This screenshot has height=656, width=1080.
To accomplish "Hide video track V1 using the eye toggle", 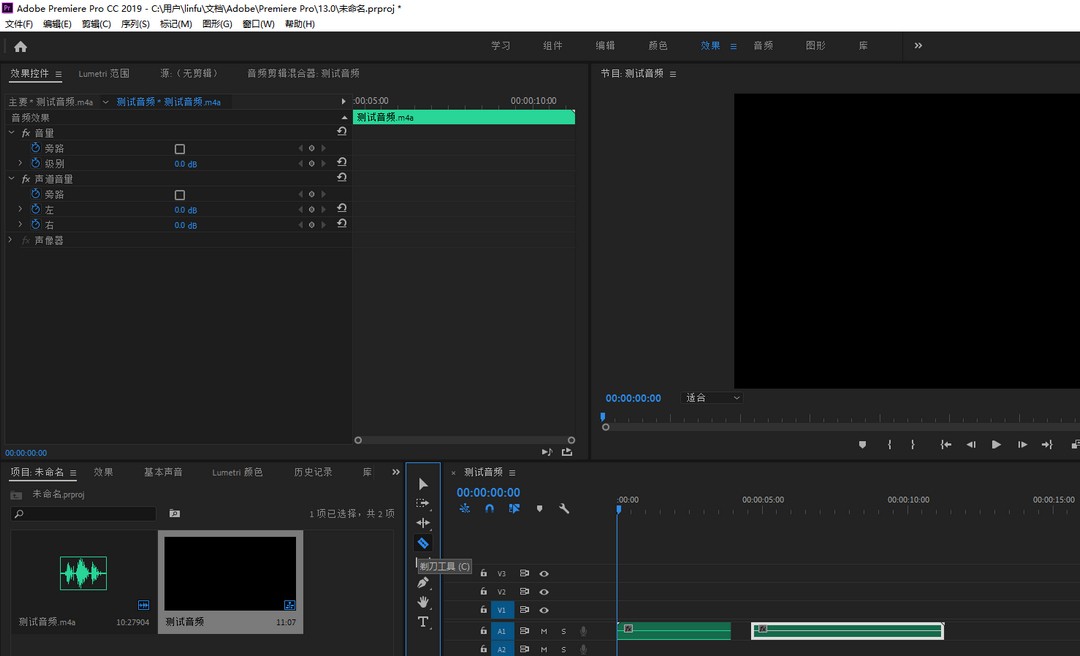I will tap(544, 610).
